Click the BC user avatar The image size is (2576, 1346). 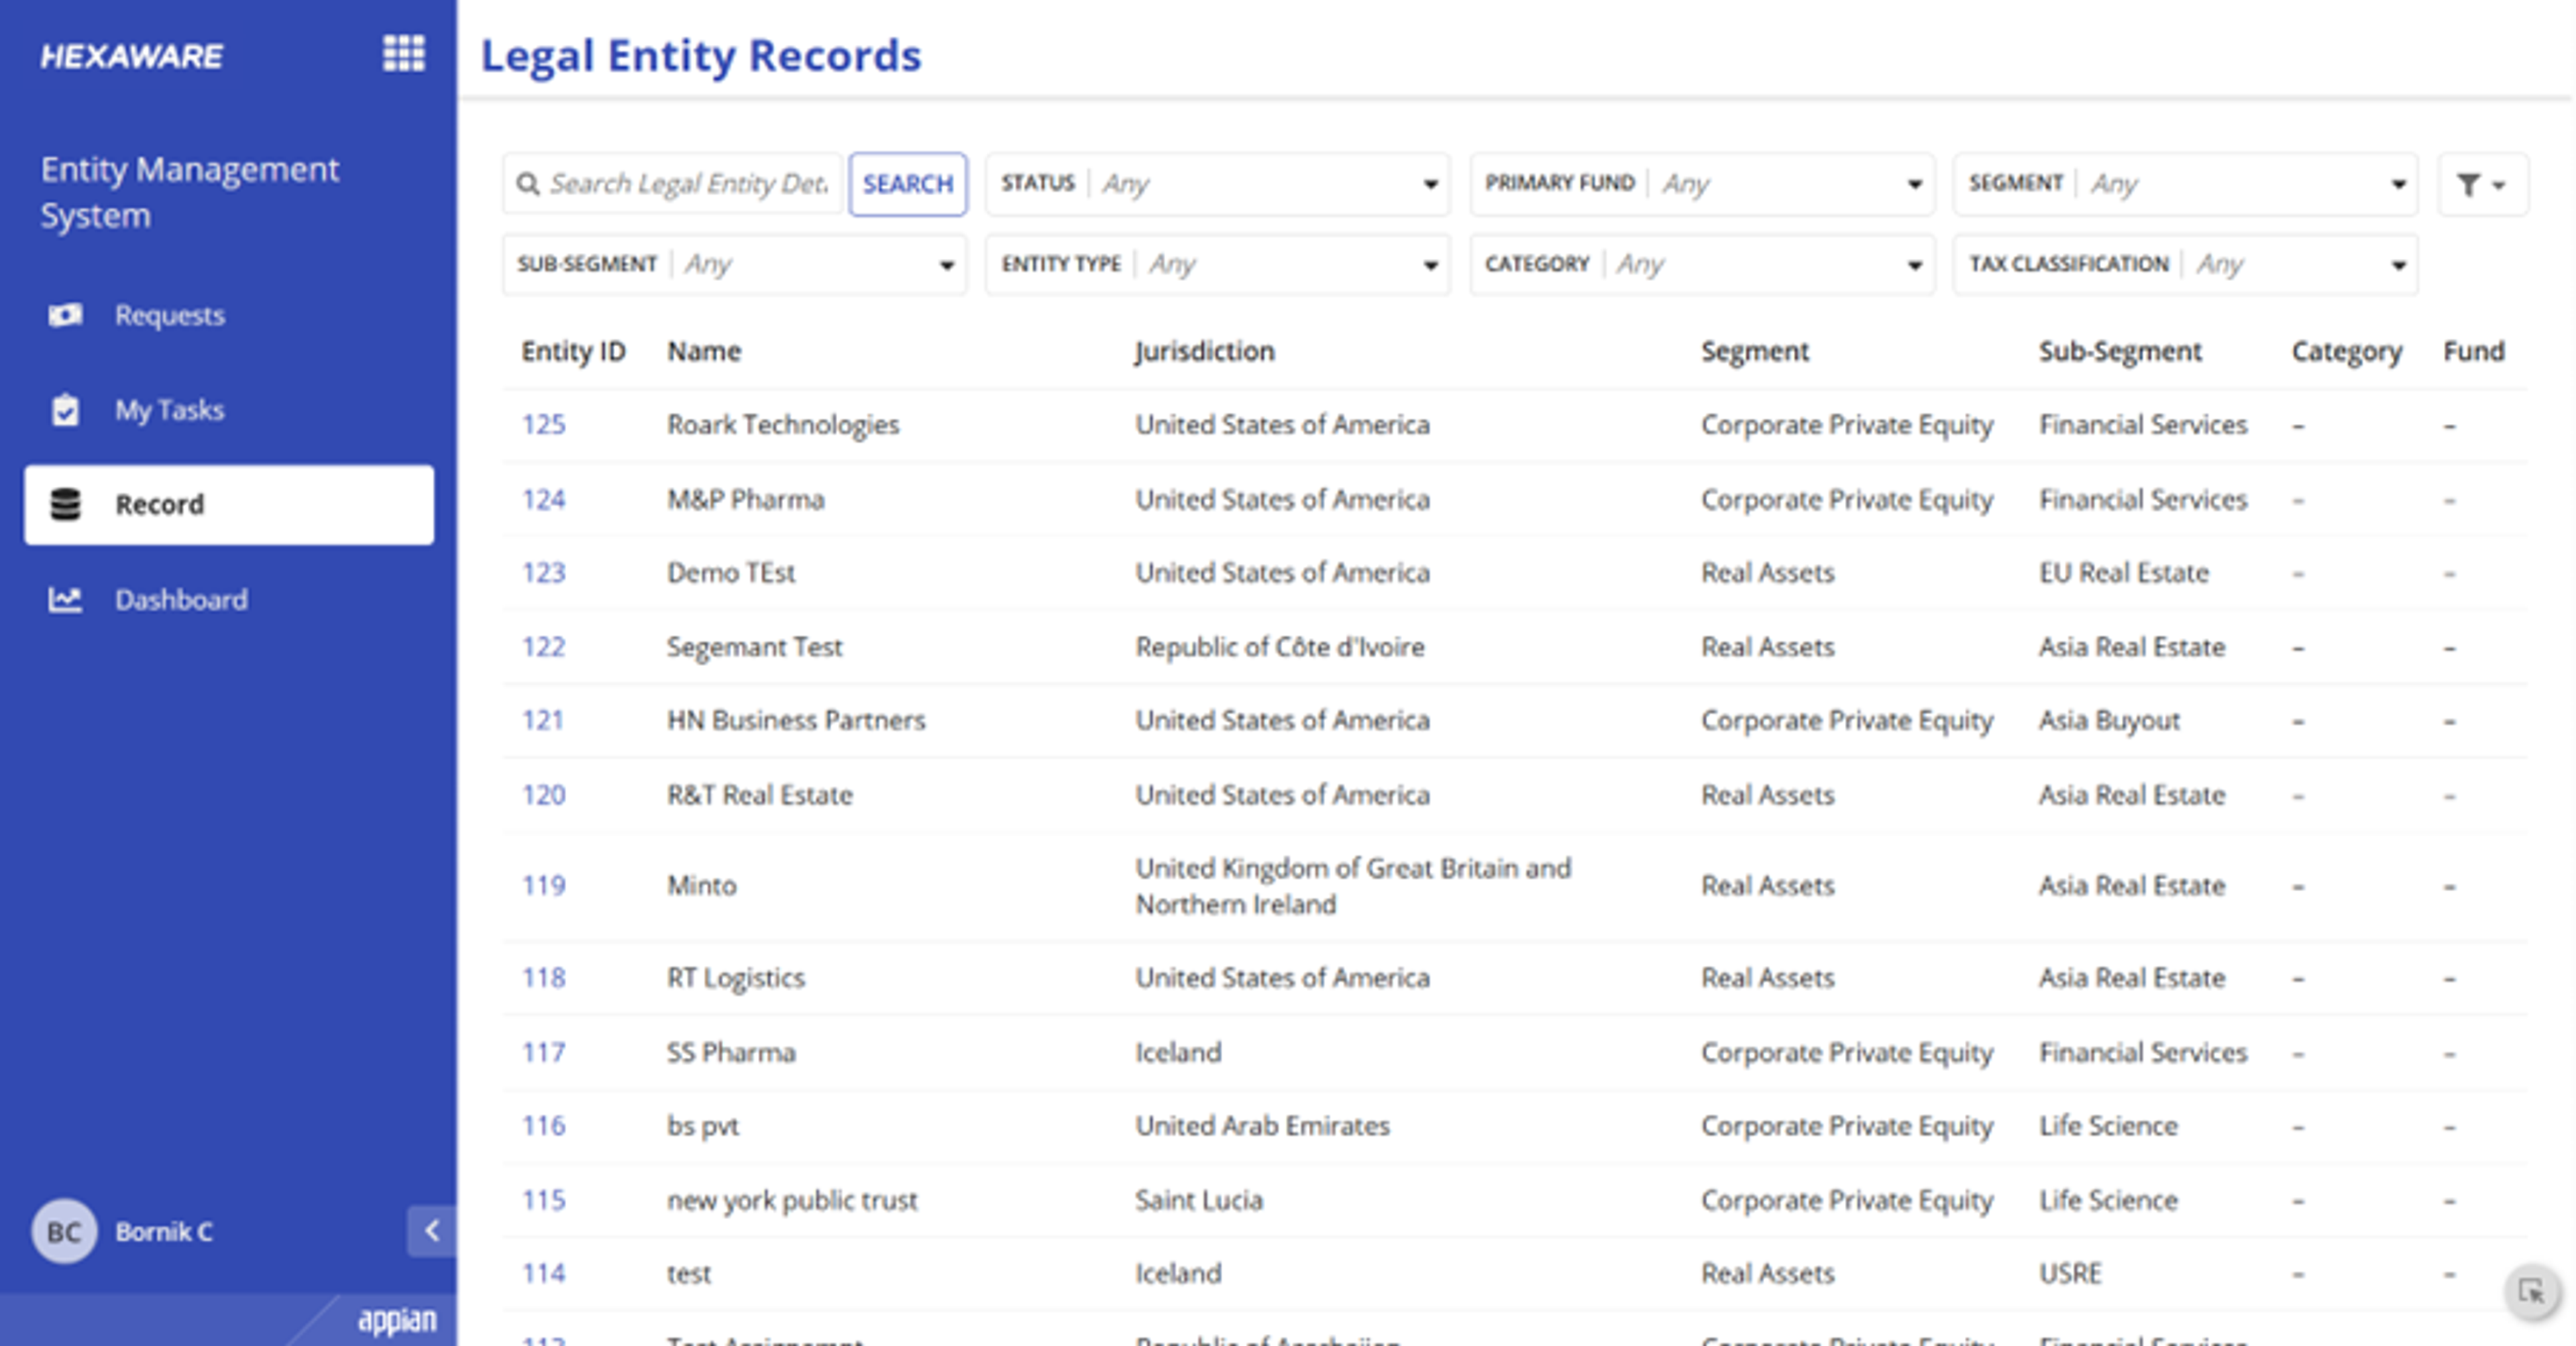64,1231
